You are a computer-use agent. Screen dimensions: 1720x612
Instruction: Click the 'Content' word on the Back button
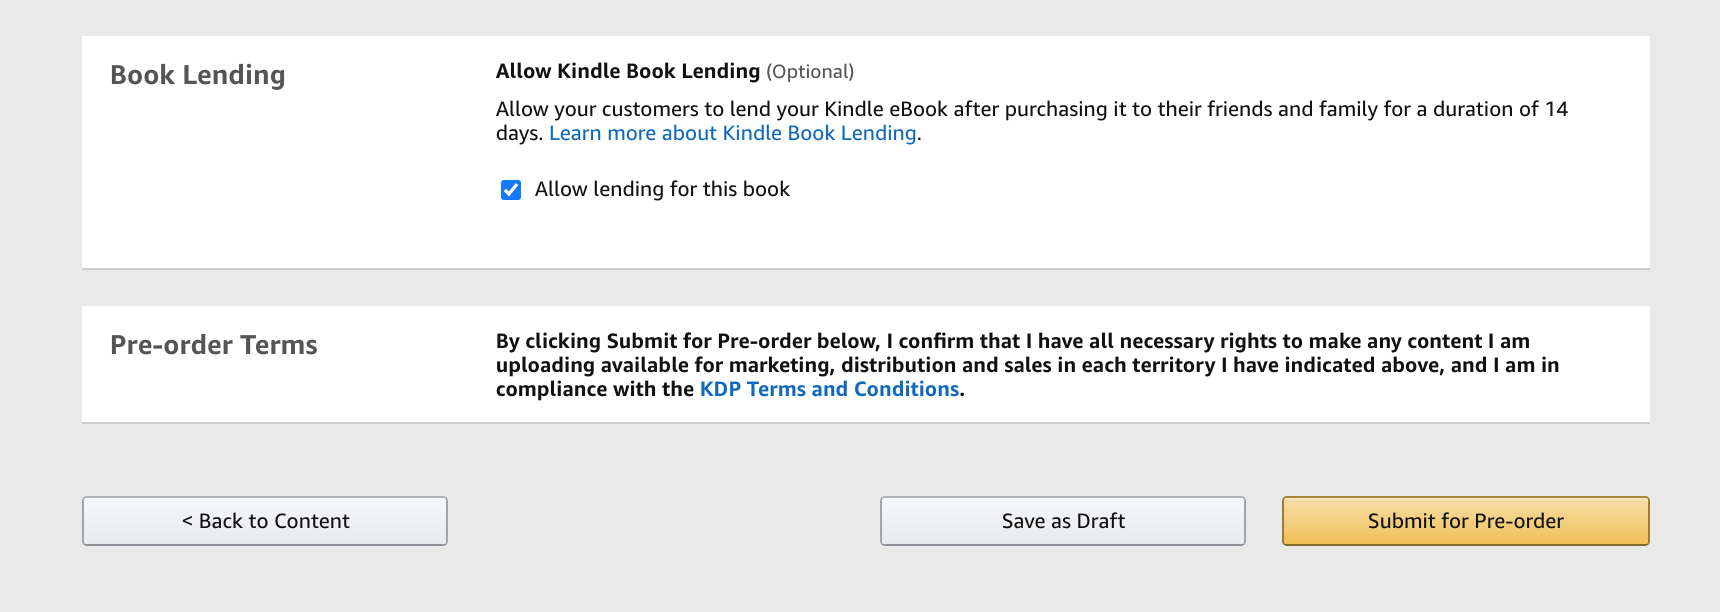312,521
